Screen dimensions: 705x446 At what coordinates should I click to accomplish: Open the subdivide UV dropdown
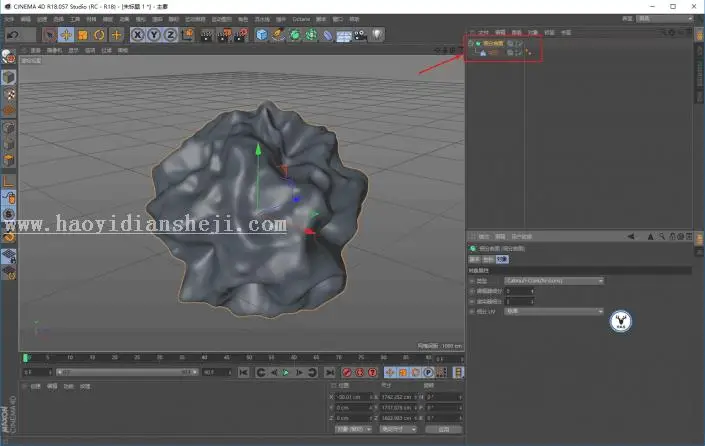click(554, 311)
